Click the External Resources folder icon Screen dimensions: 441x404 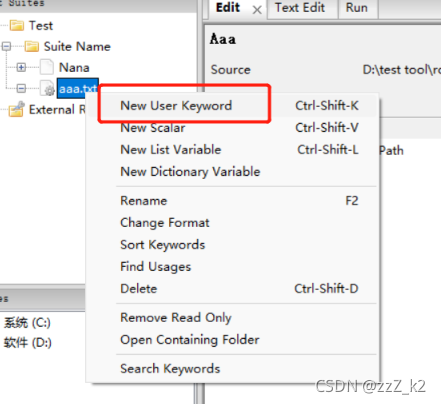point(17,109)
